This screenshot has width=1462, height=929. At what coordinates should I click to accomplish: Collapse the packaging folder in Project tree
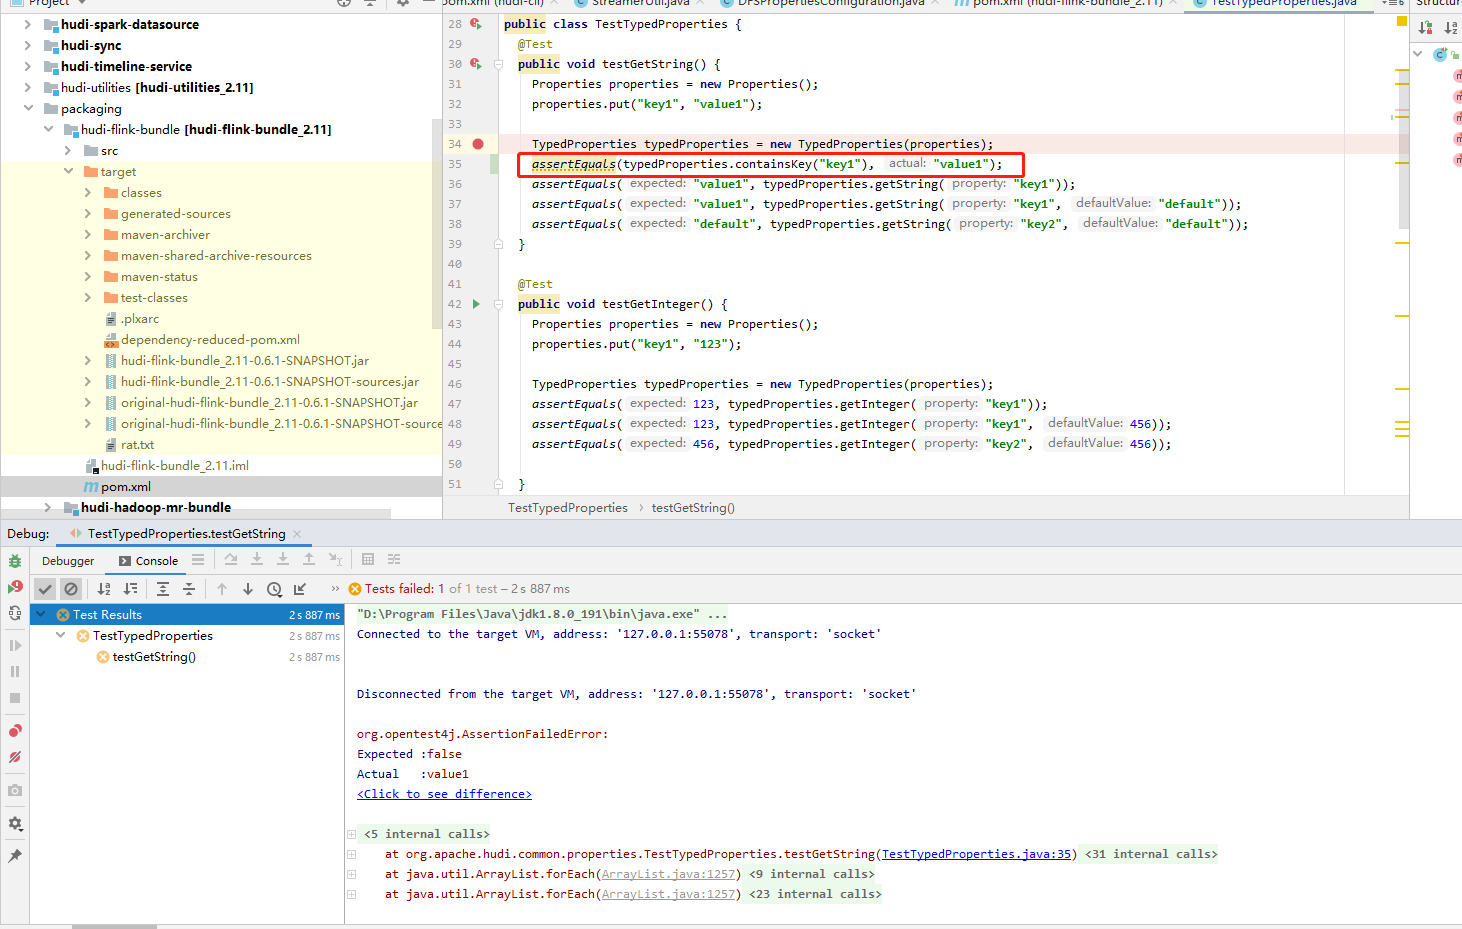[27, 108]
